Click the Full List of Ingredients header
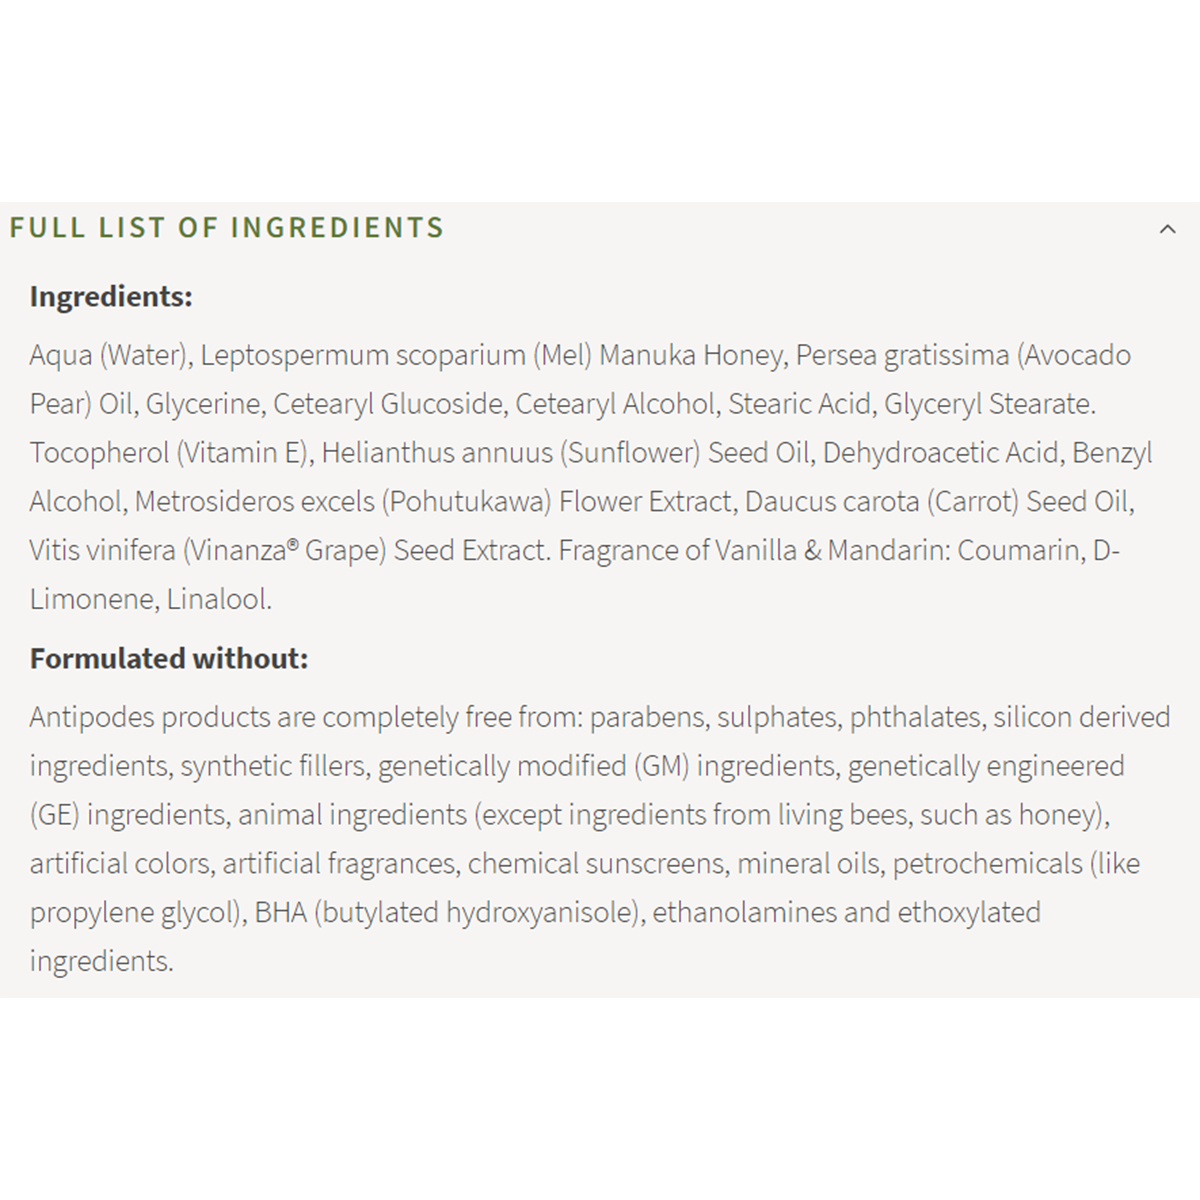 click(x=227, y=228)
